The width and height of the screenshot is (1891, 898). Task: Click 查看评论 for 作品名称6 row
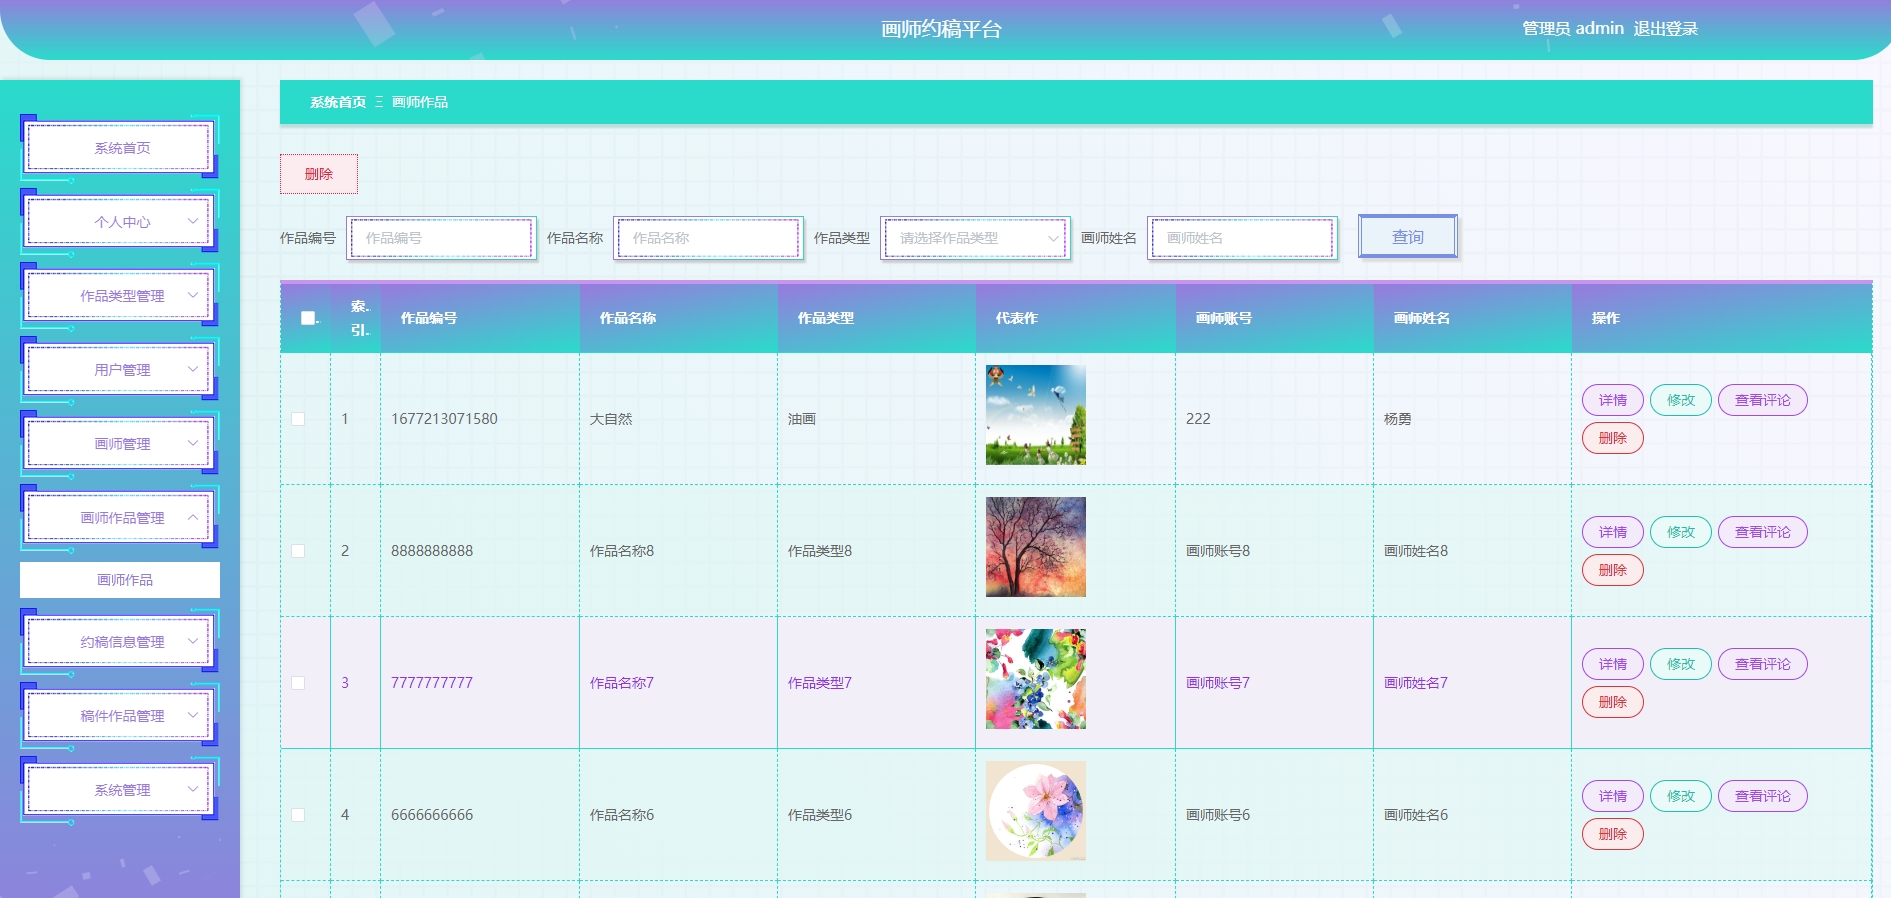[1763, 796]
